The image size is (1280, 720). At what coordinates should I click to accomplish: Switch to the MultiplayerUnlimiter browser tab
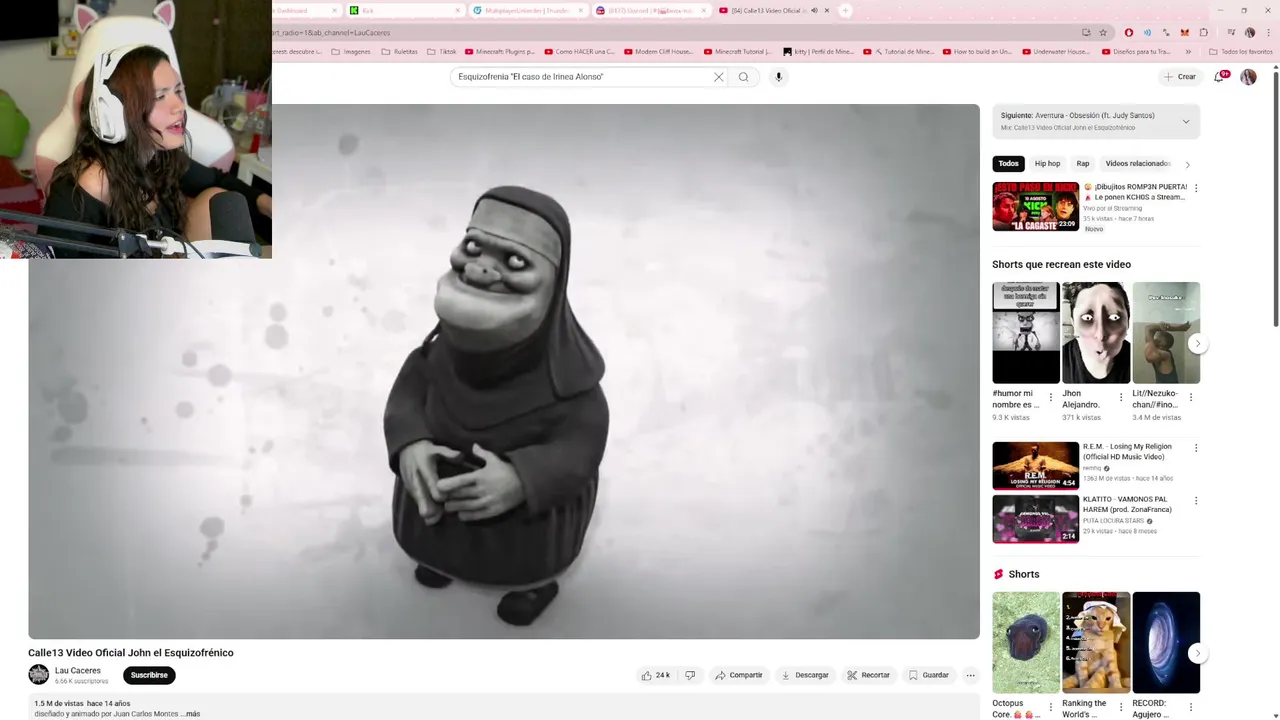click(x=527, y=10)
